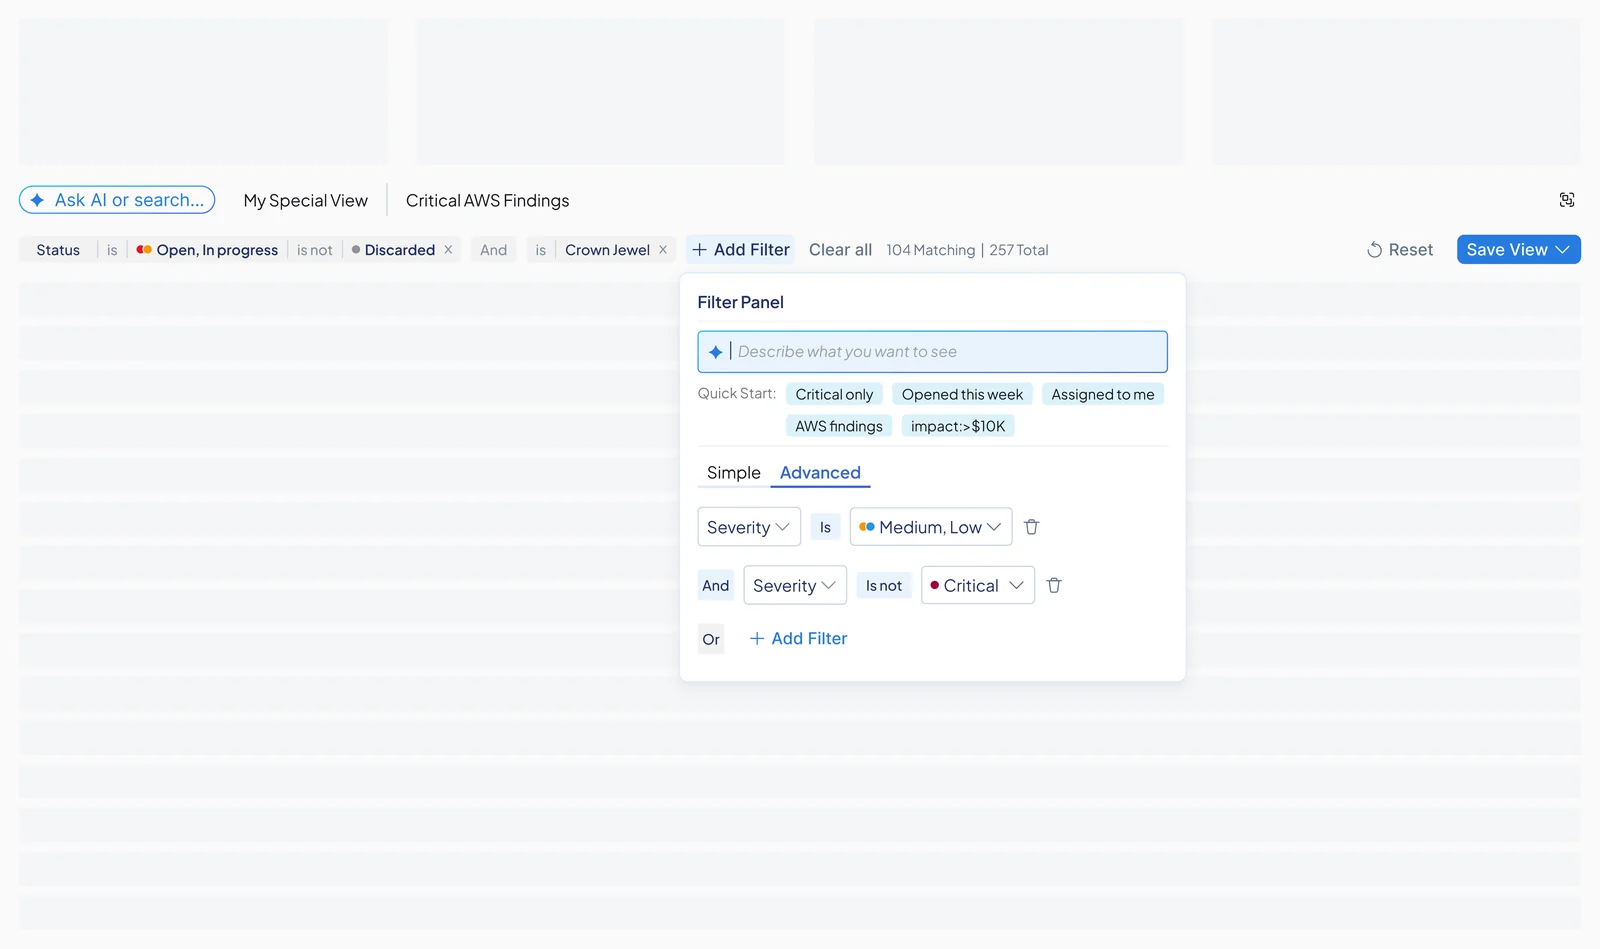
Task: Click the Describe what you want to see field
Action: [932, 352]
